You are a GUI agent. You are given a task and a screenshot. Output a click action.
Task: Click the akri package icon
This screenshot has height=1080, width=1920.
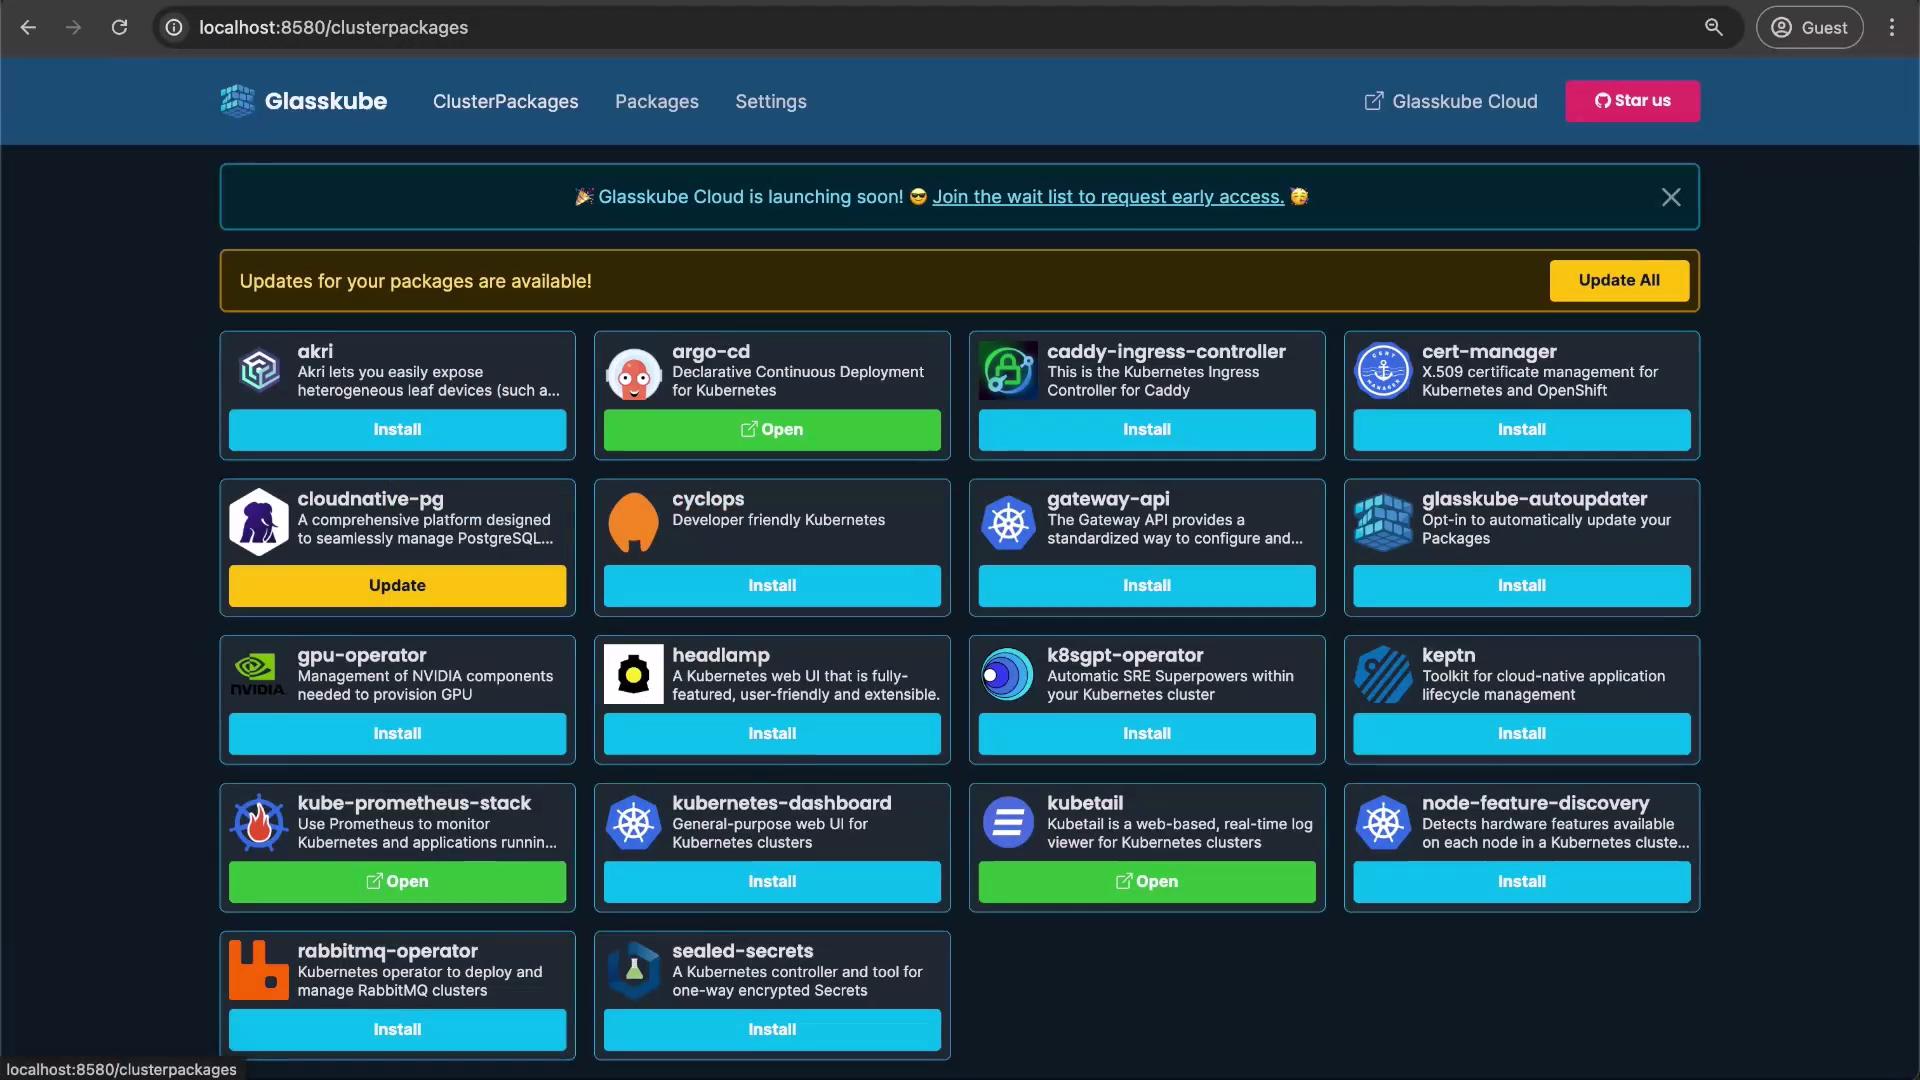pyautogui.click(x=259, y=371)
